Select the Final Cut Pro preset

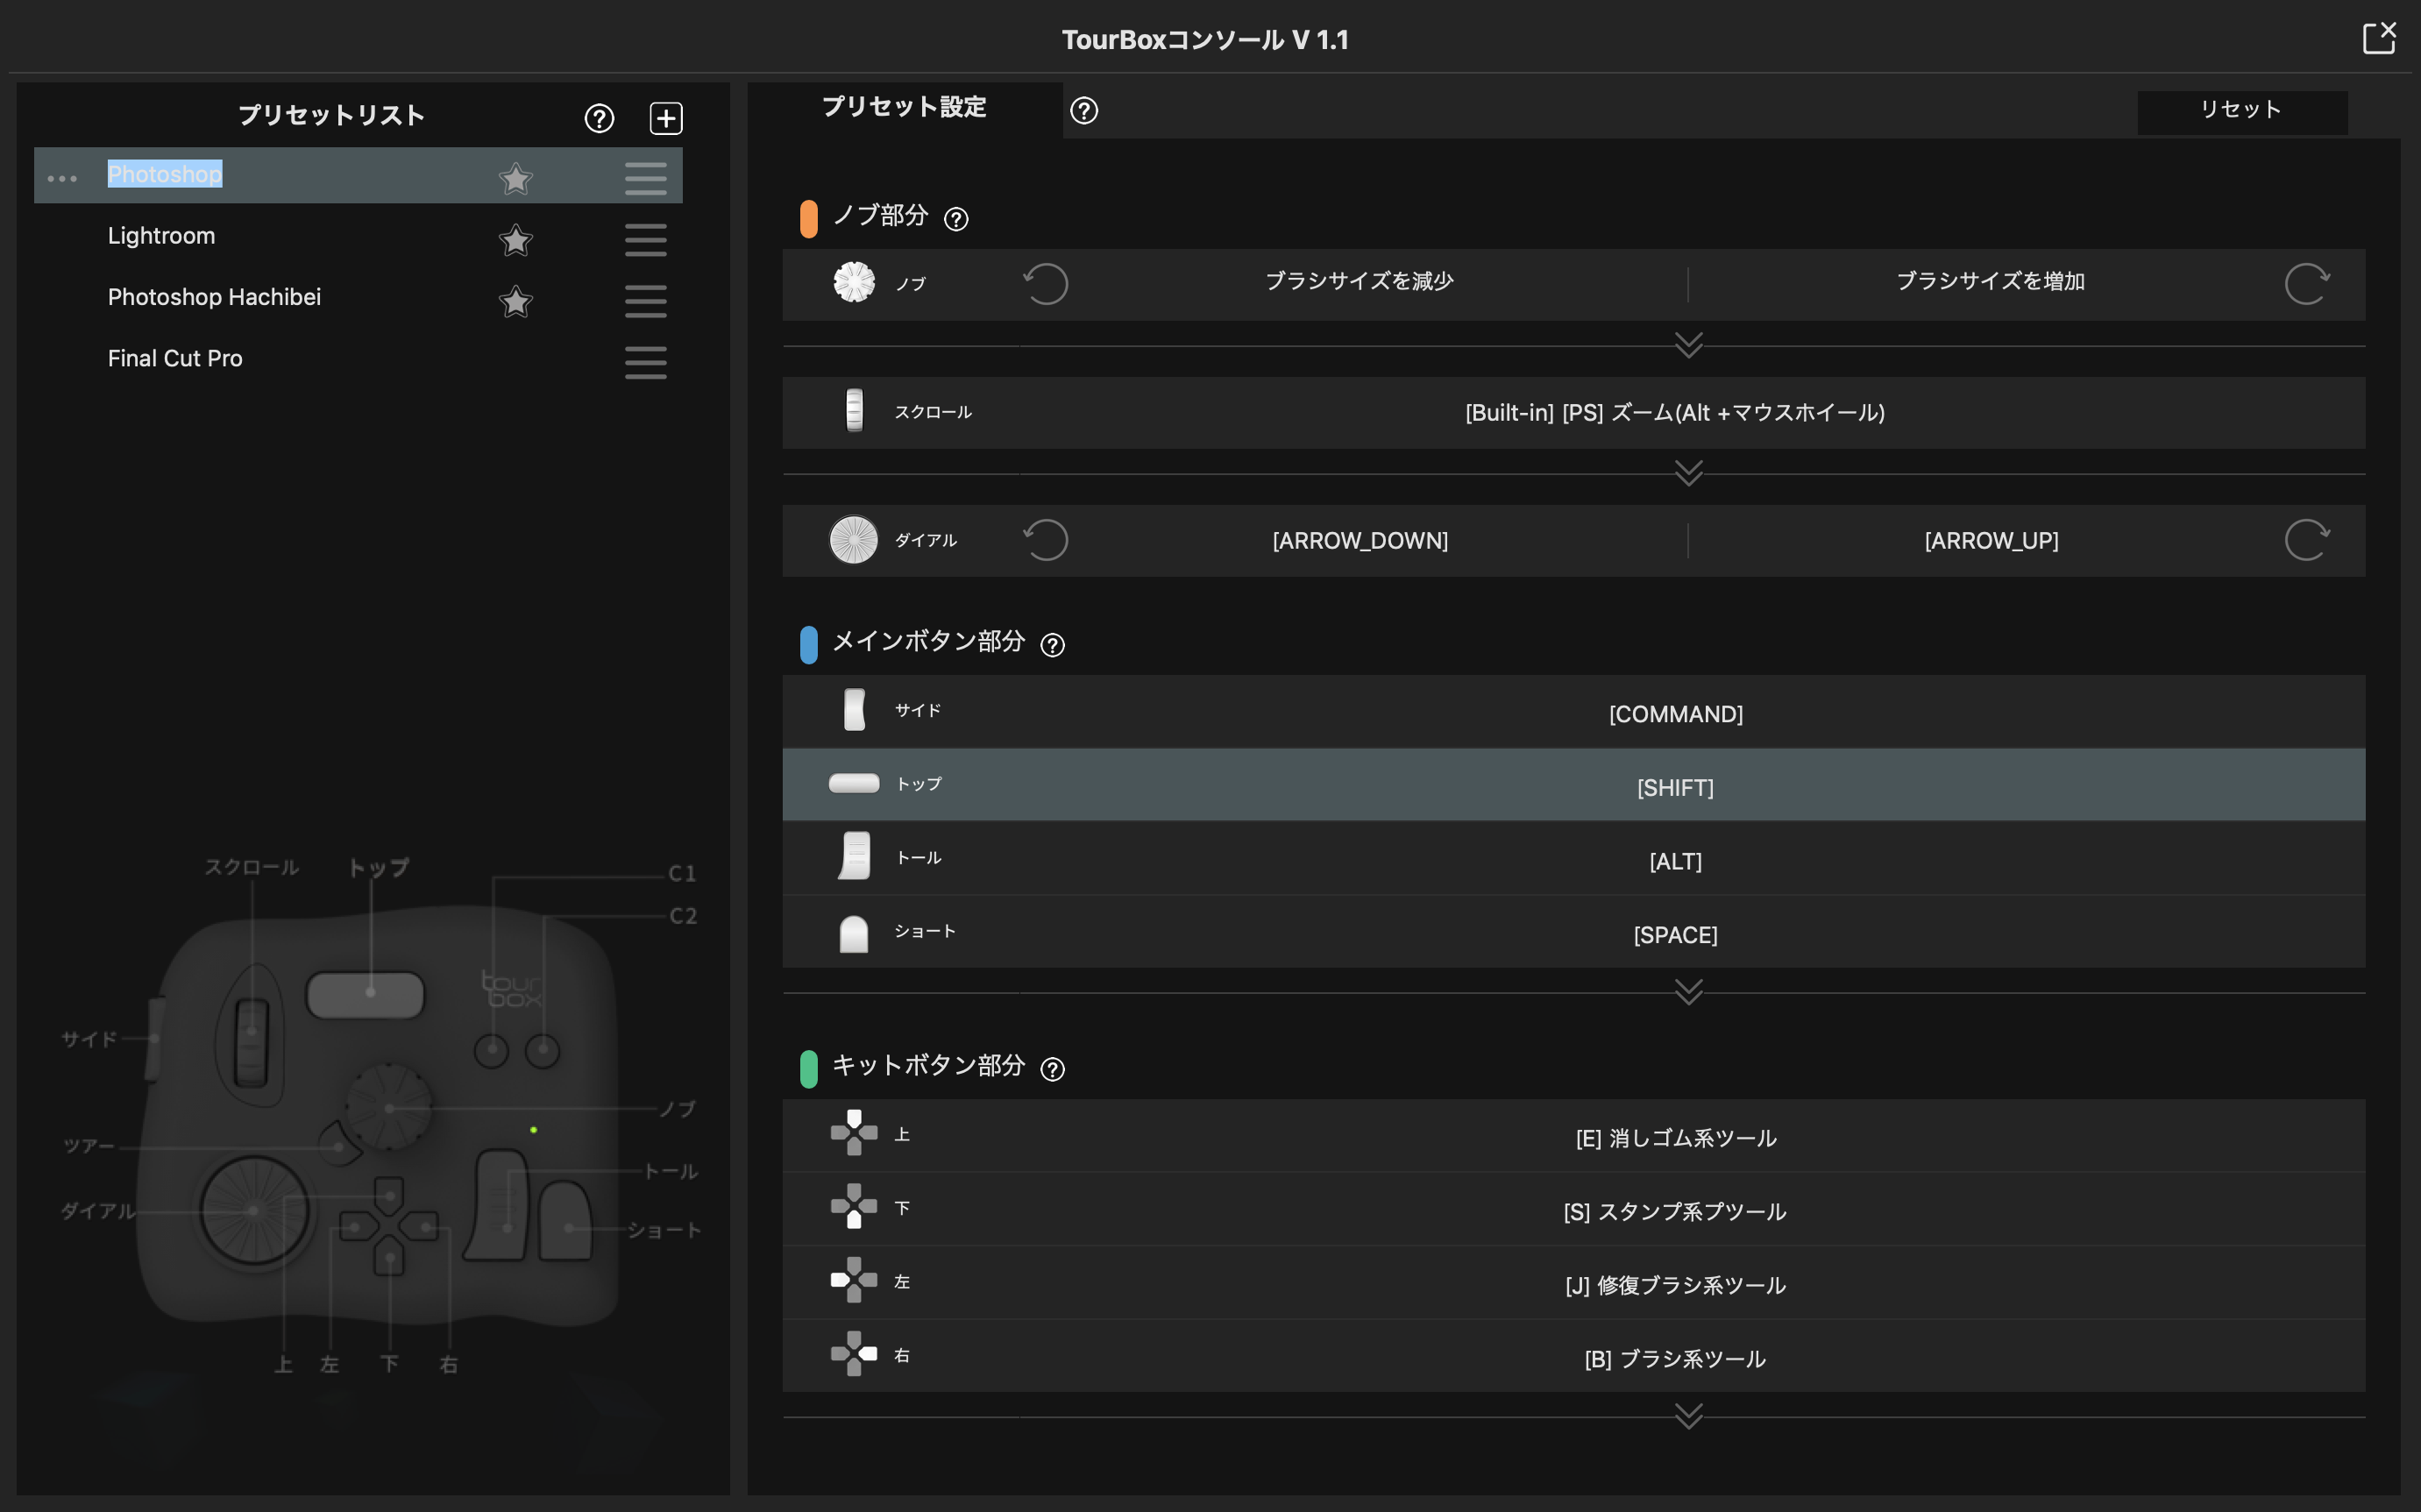(x=175, y=359)
